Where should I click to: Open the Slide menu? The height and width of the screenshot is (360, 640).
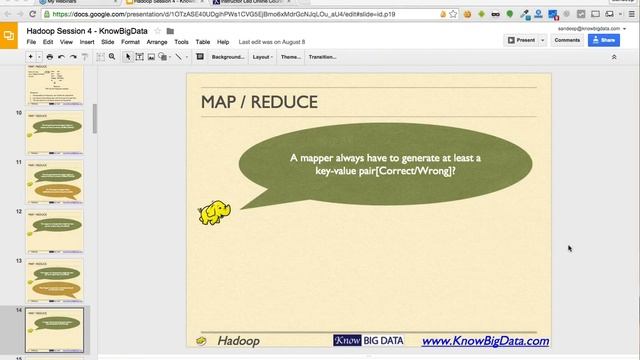click(108, 42)
